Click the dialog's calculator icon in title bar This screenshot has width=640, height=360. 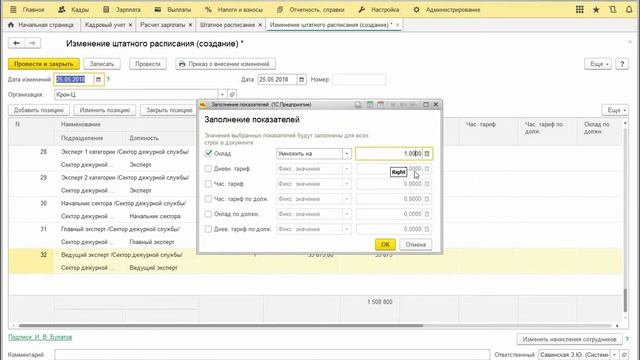click(x=369, y=104)
